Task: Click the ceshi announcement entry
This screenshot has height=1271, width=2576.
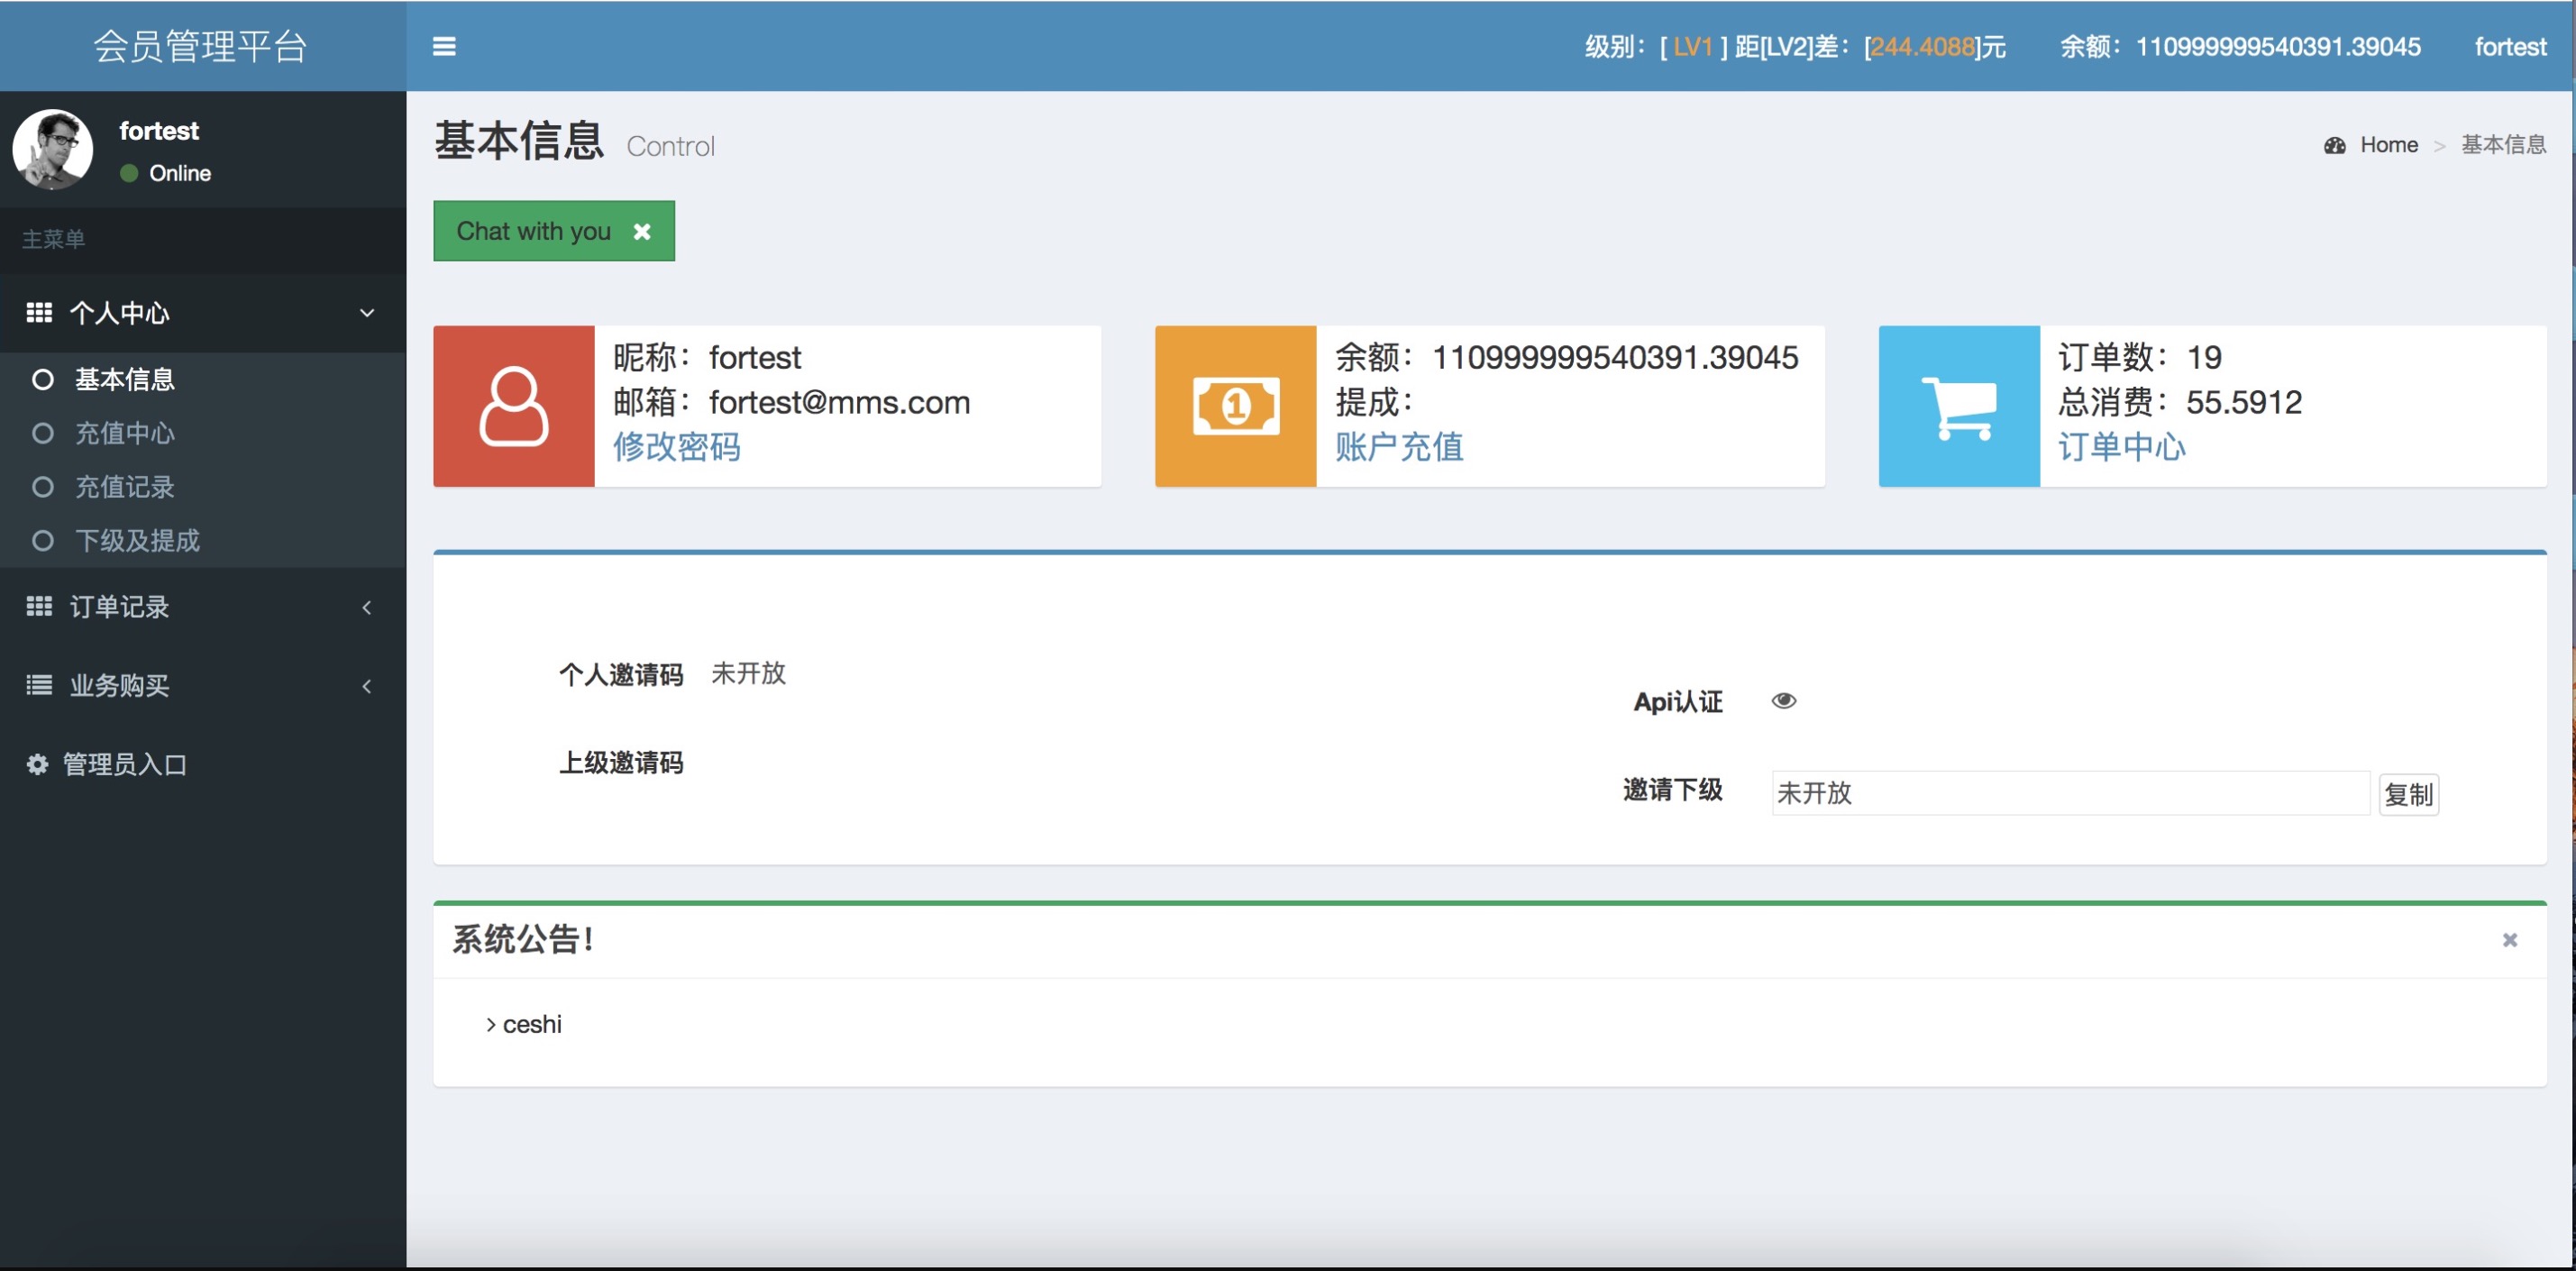Action: pyautogui.click(x=532, y=1024)
